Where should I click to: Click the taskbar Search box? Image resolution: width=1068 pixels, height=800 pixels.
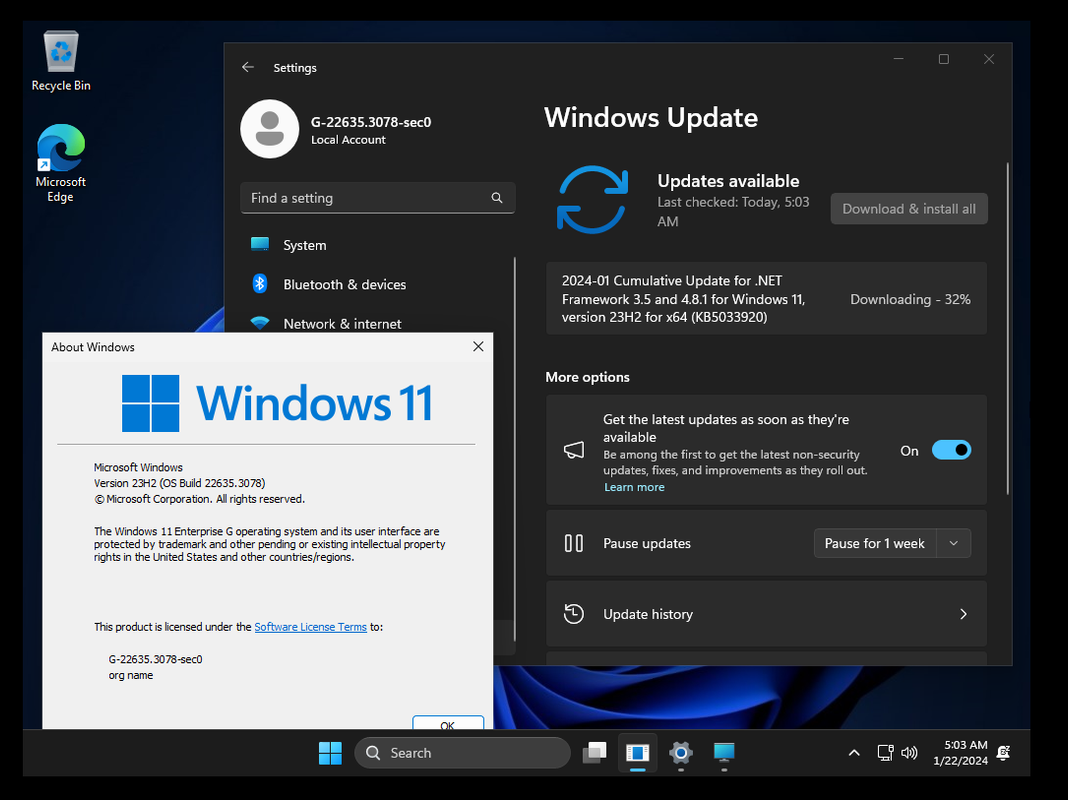462,753
